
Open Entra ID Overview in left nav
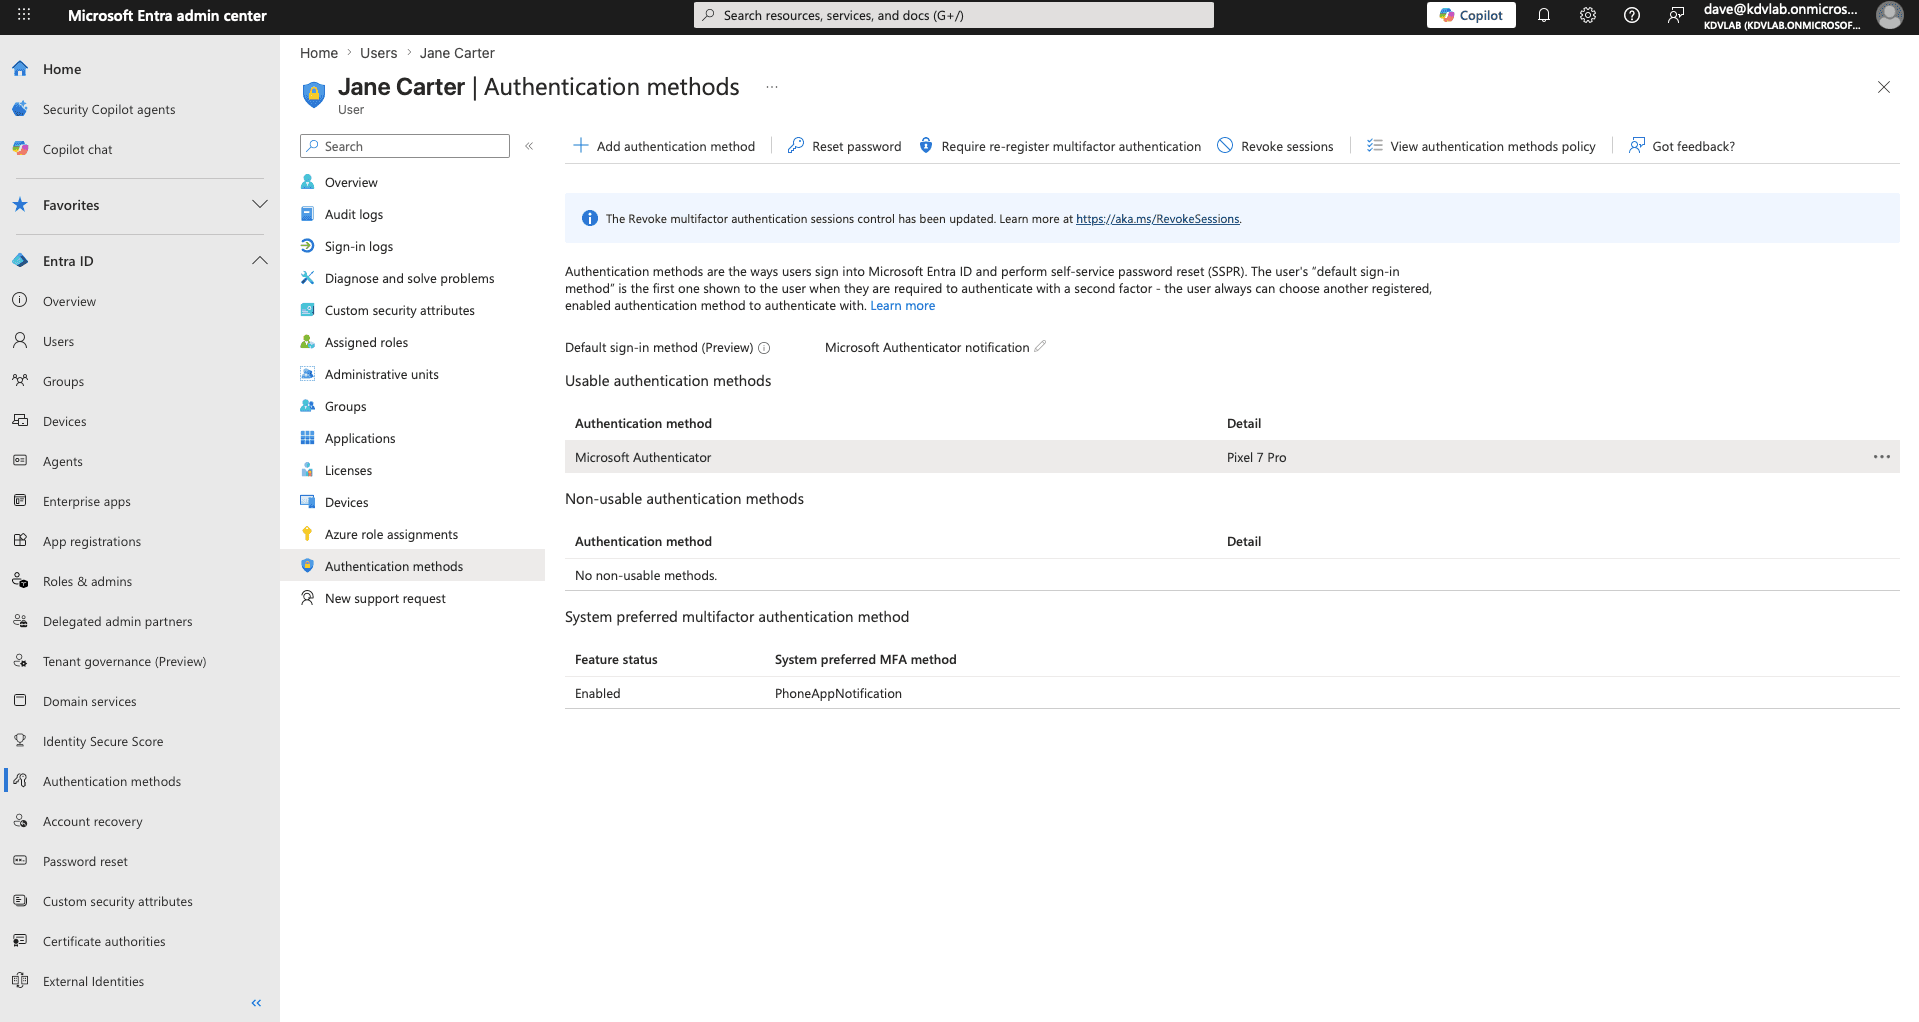pos(69,301)
